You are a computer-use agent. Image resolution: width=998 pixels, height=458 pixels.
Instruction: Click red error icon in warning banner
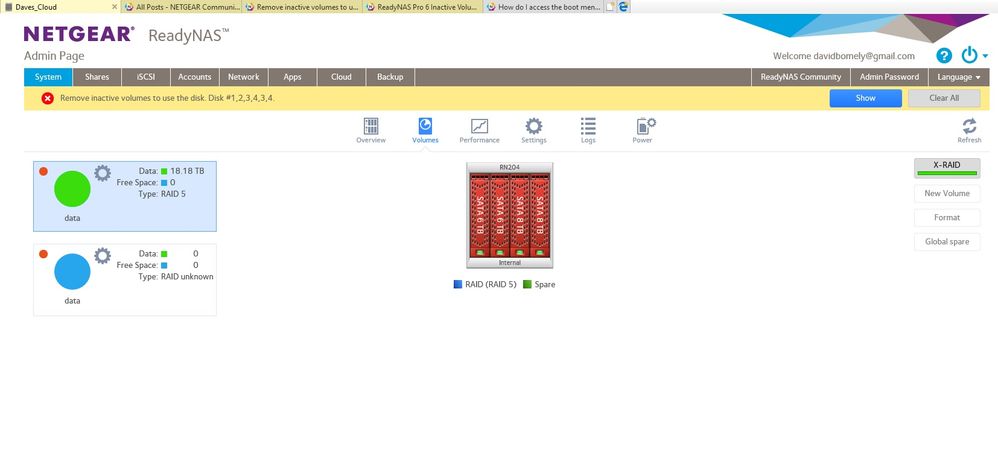coord(47,98)
